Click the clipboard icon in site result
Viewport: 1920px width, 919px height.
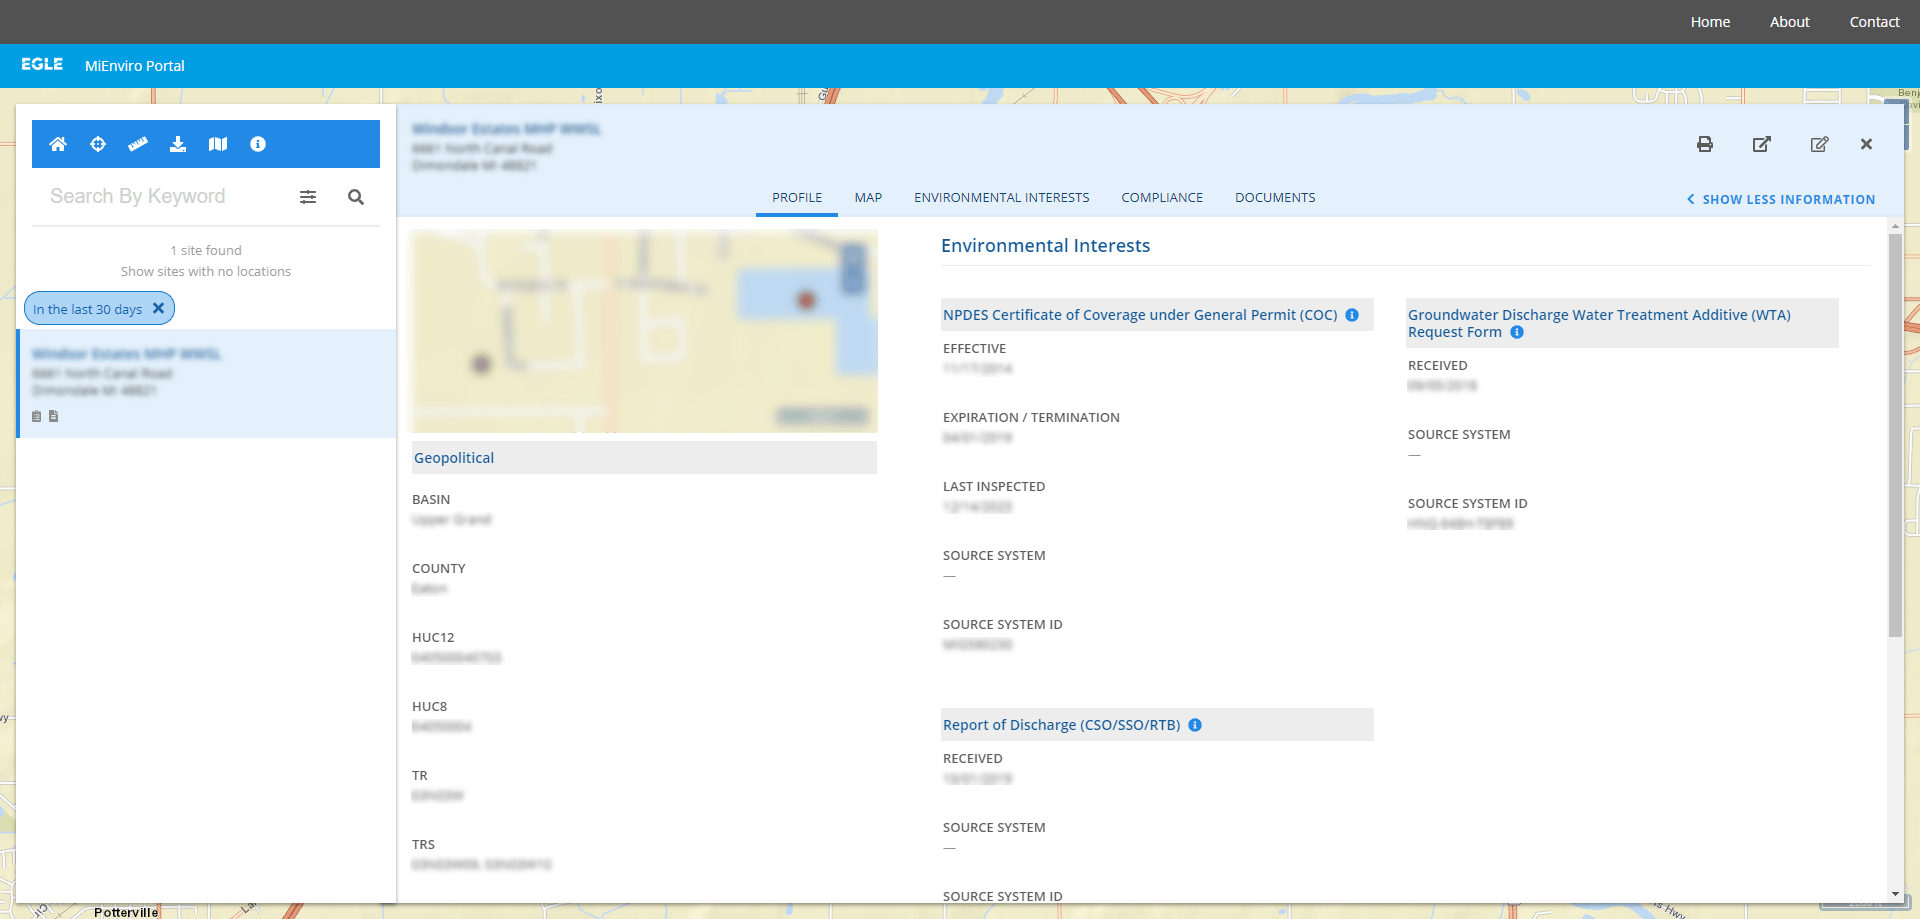pos(37,416)
